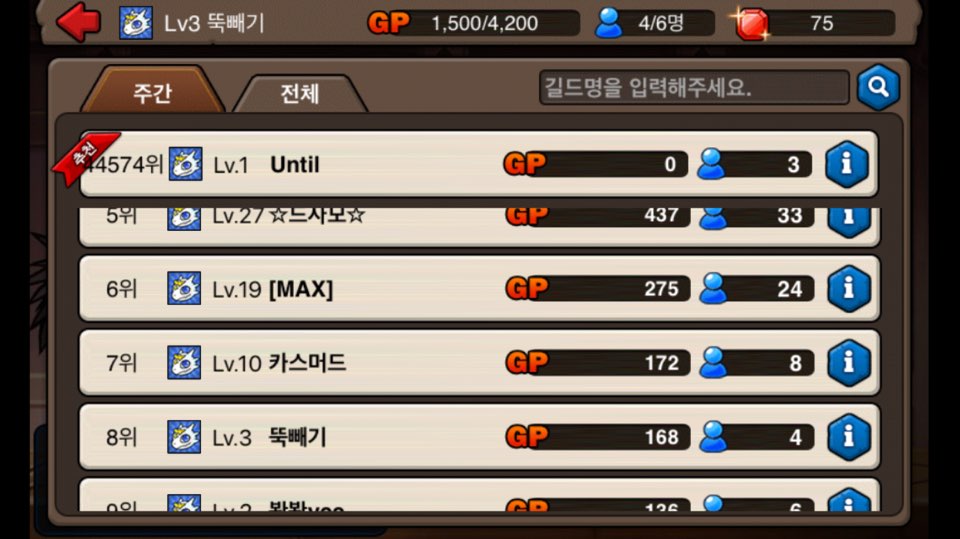Select the recommended Until guild row
The width and height of the screenshot is (960, 539).
pyautogui.click(x=478, y=164)
